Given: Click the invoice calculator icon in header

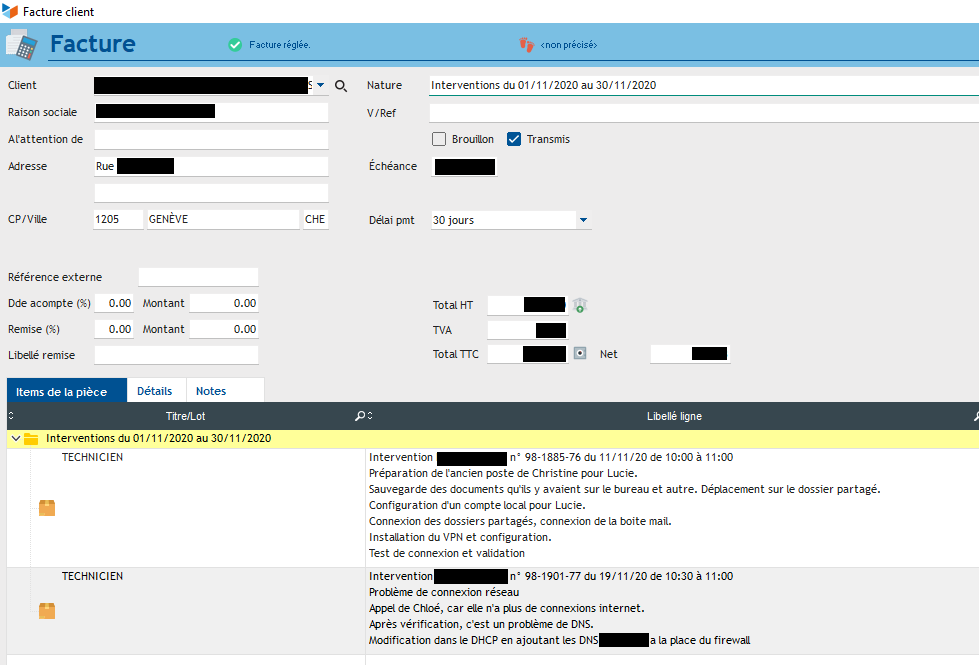Looking at the screenshot, I should pyautogui.click(x=21, y=45).
